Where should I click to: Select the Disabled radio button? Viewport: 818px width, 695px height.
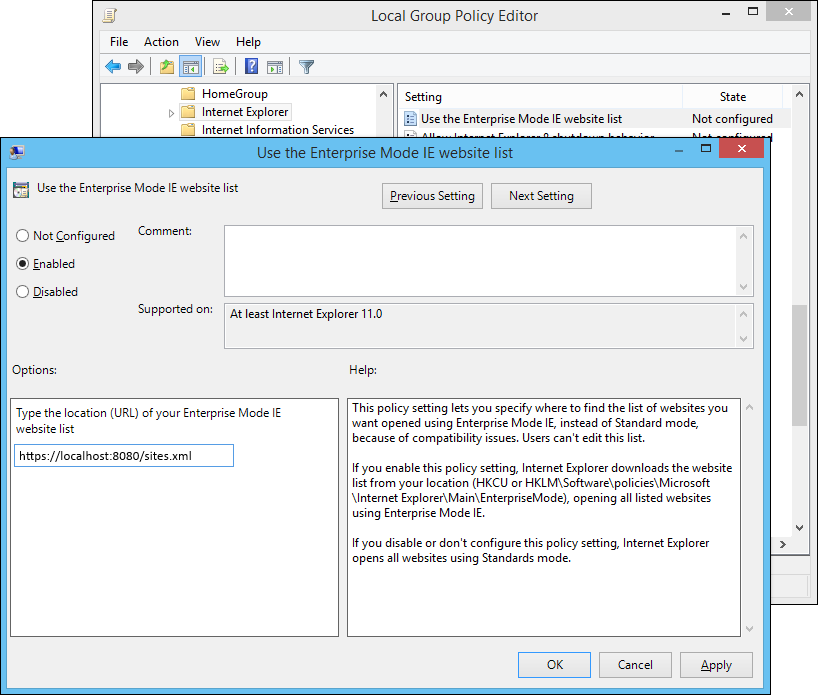pos(21,291)
